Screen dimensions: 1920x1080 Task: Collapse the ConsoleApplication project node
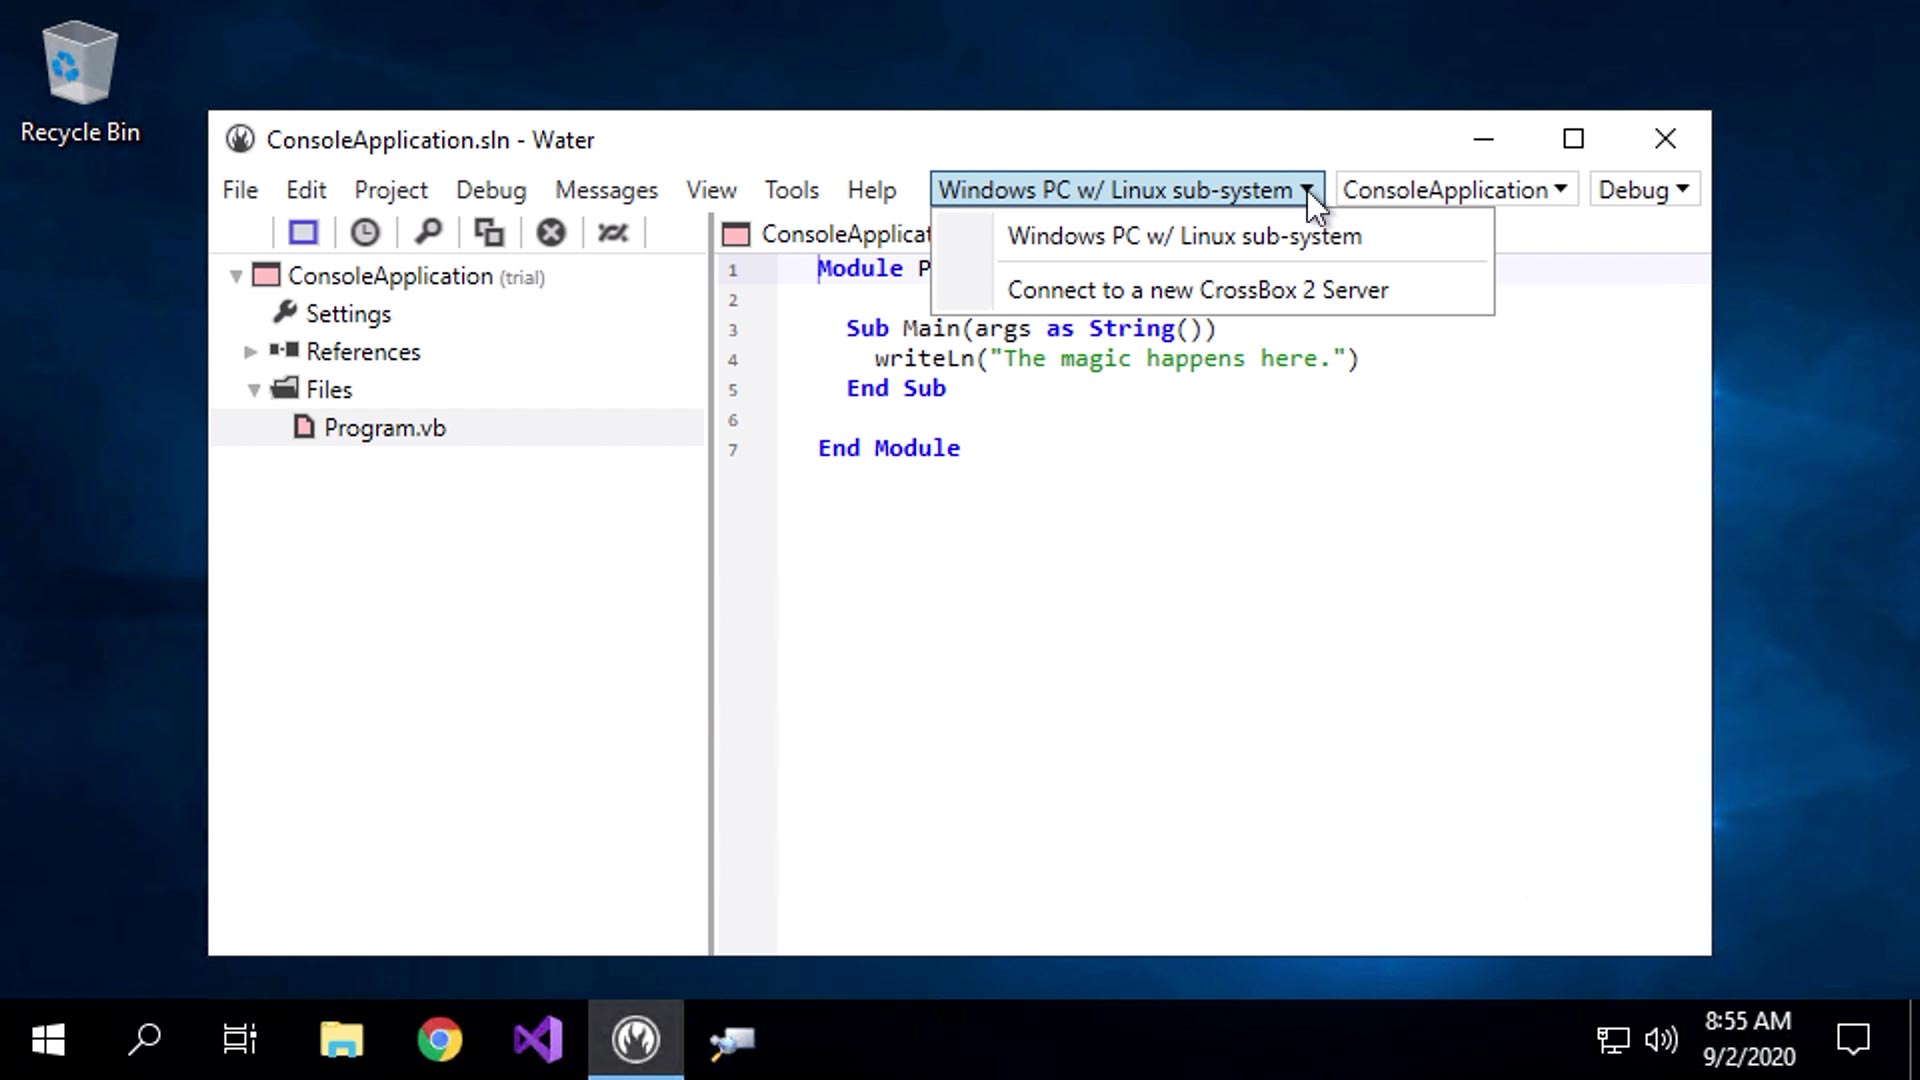click(x=236, y=276)
